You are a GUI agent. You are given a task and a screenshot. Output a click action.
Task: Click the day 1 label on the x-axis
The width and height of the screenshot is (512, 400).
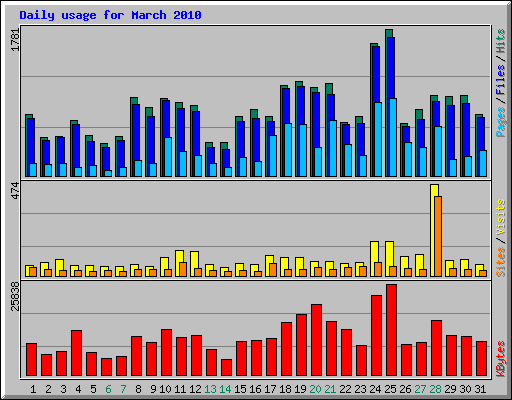coord(33,389)
